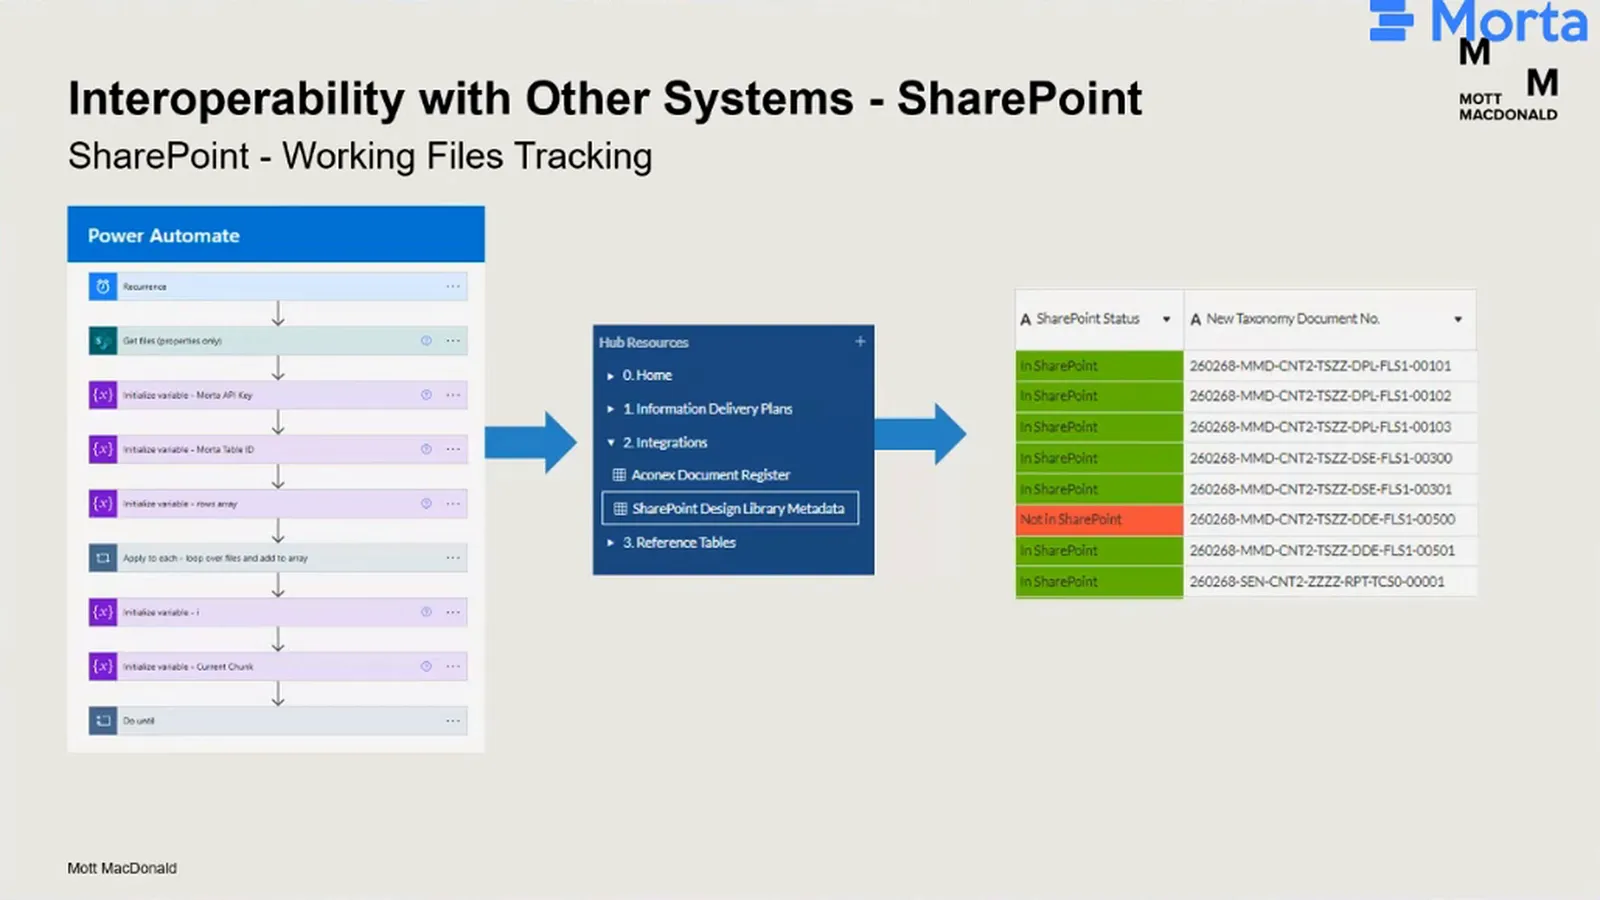Open help icon on Morta Table ID step
The width and height of the screenshot is (1600, 900).
(426, 449)
